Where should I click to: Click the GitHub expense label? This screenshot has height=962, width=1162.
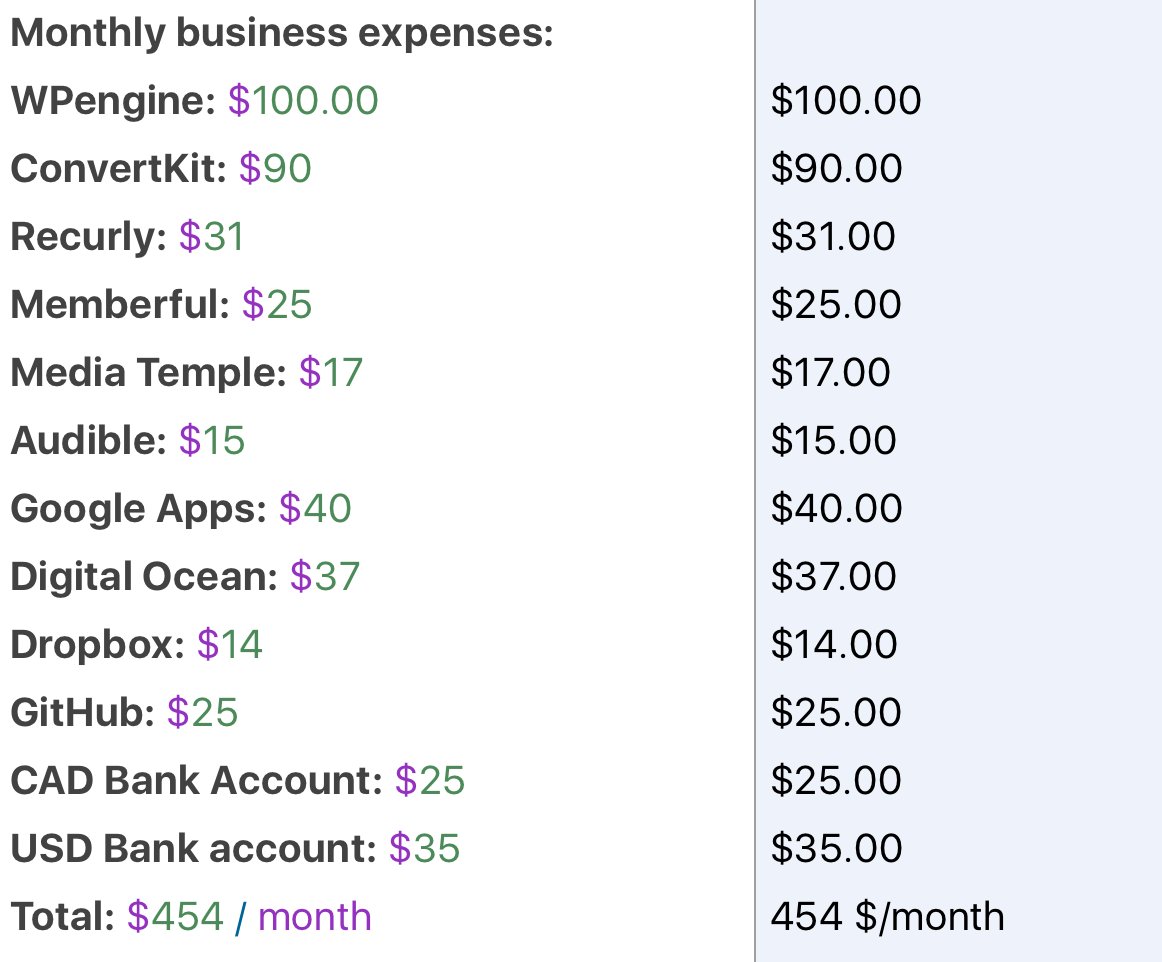pyautogui.click(x=82, y=713)
